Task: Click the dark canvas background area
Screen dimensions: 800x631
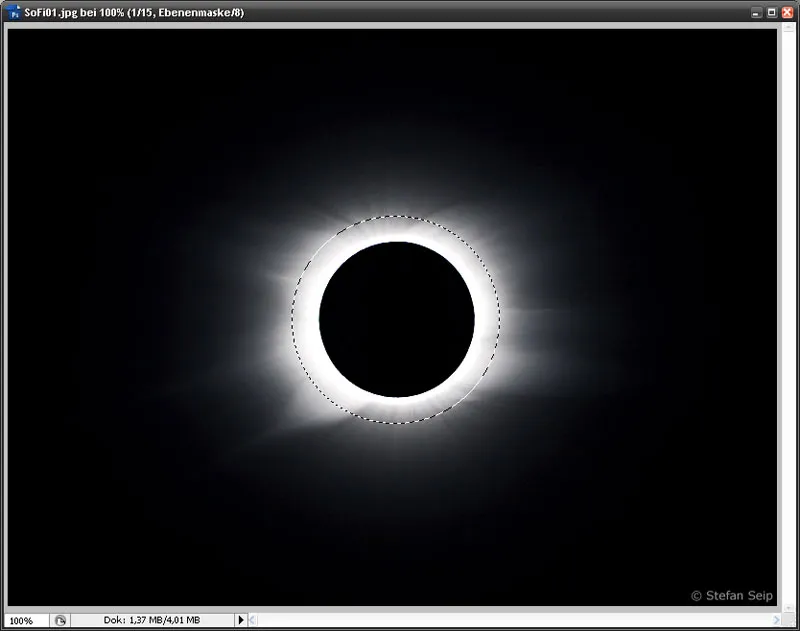Action: coord(100,500)
